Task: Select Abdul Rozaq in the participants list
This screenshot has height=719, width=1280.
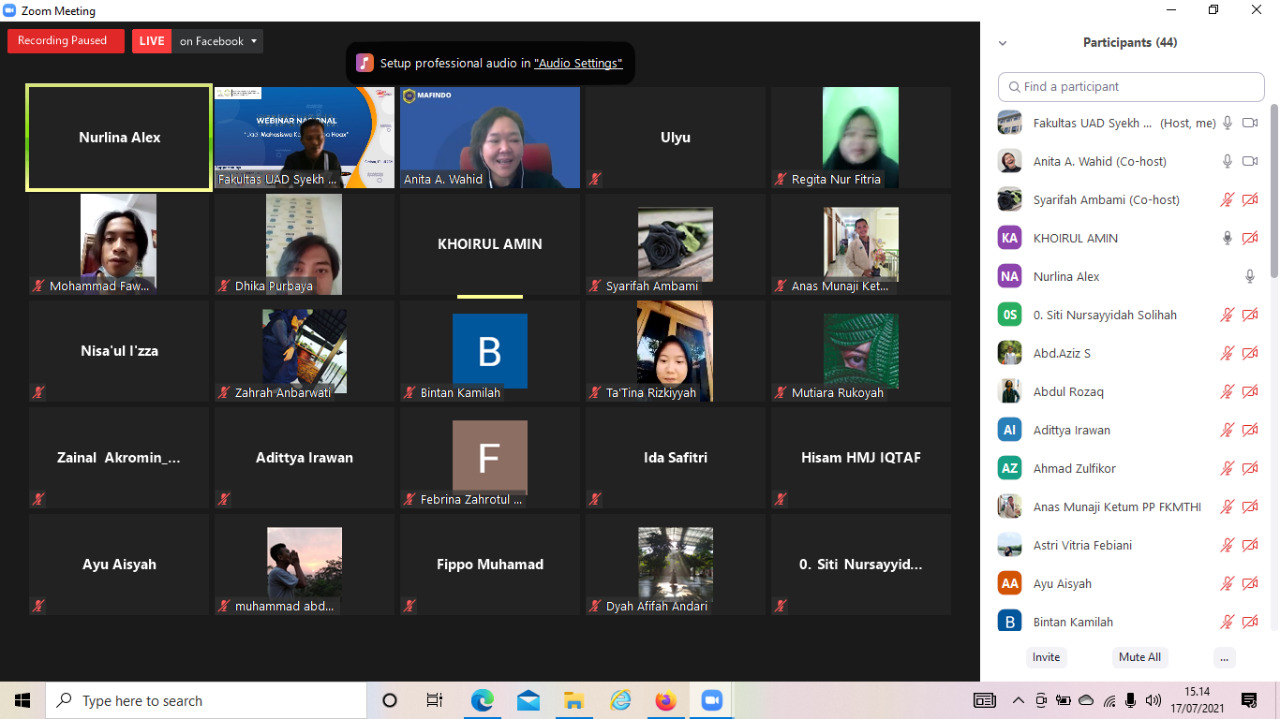Action: pos(1068,392)
